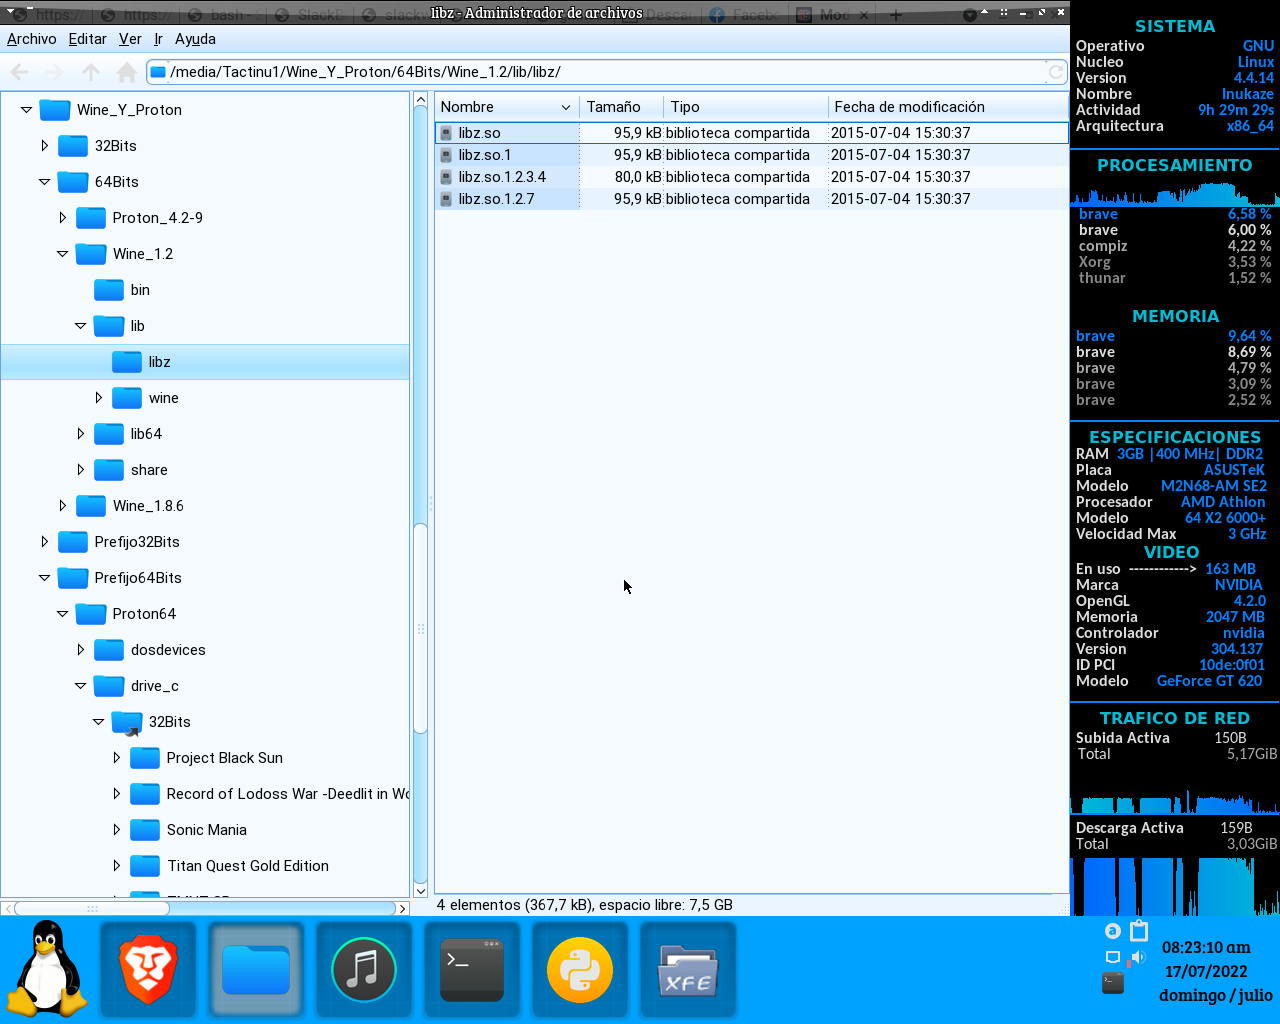Expand the Project Black Sun node
1280x1024 pixels.
pyautogui.click(x=117, y=758)
